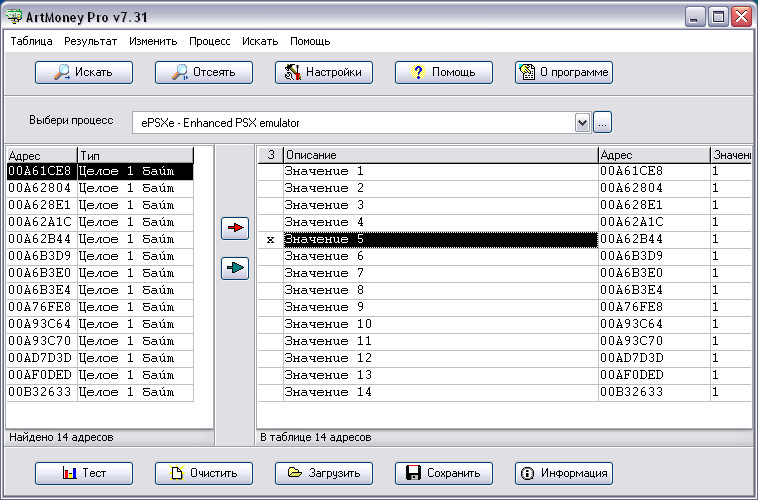Toggle freeze cell for Значение 4 row

coord(270,222)
